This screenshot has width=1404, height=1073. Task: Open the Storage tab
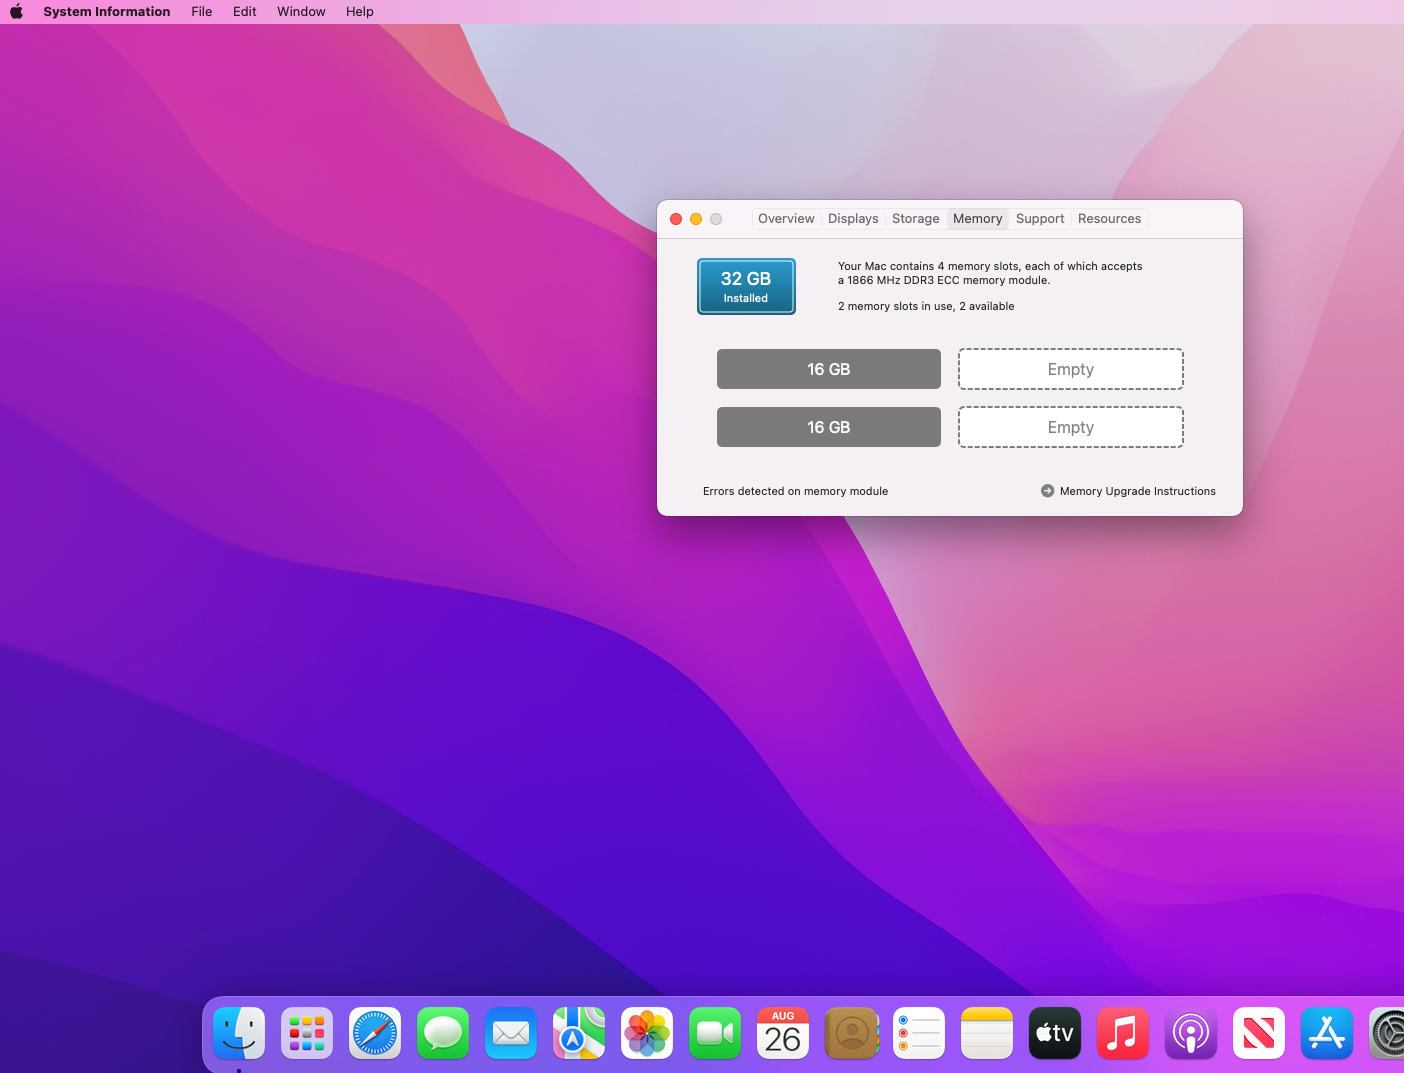click(x=915, y=219)
